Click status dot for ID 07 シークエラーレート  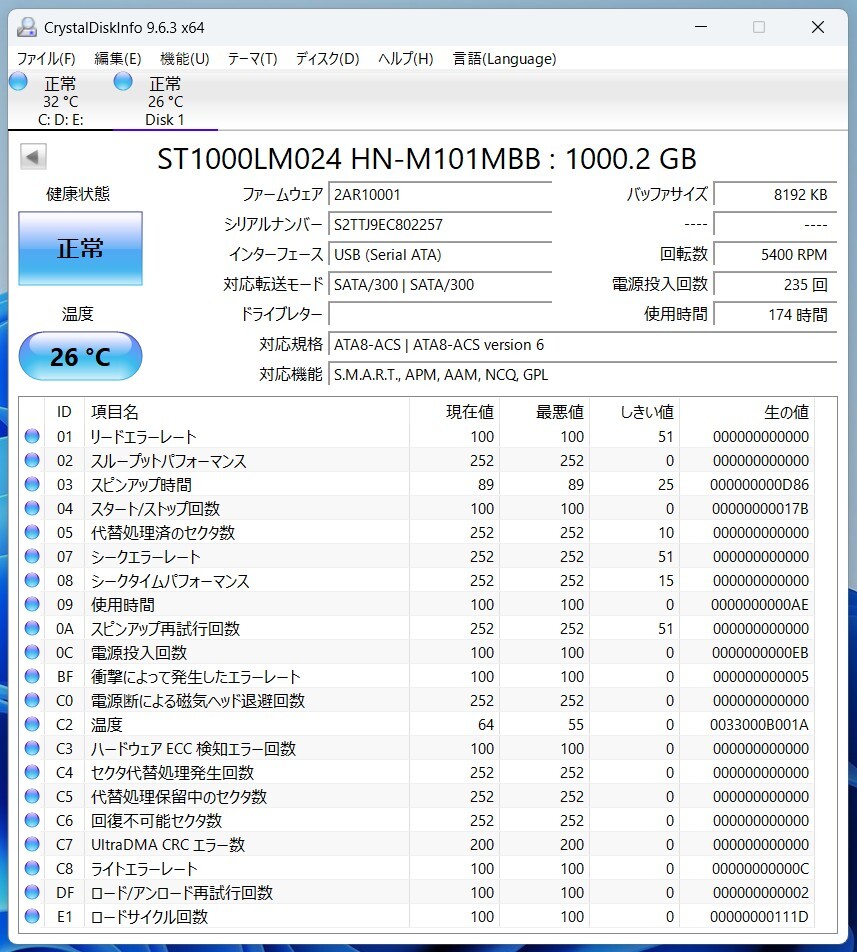32,556
